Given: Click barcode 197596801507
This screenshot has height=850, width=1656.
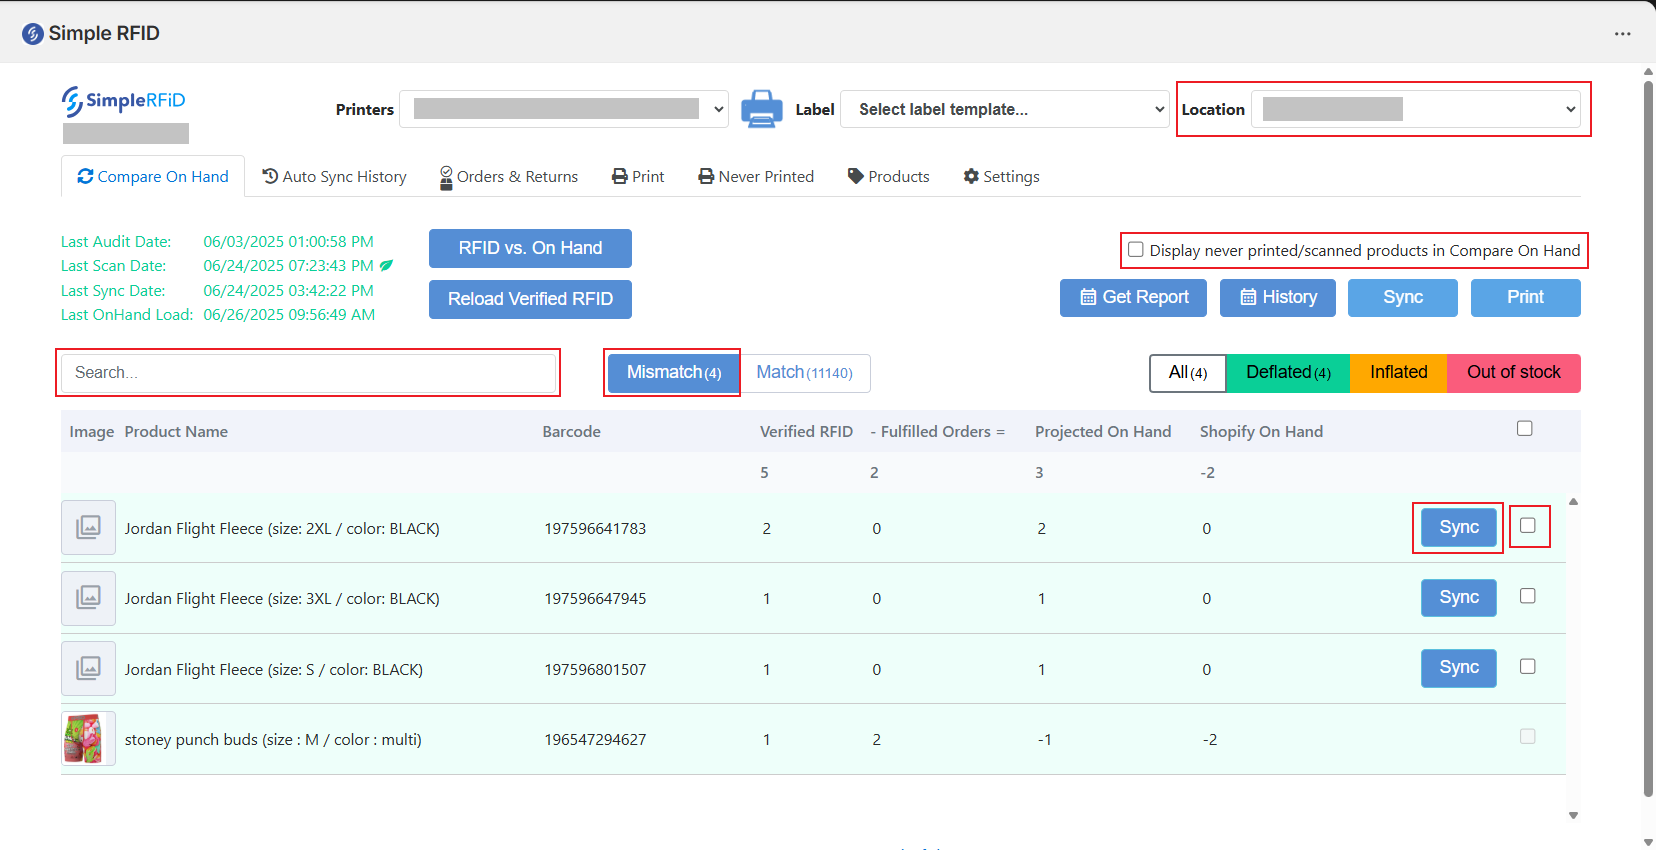Looking at the screenshot, I should pyautogui.click(x=595, y=670).
